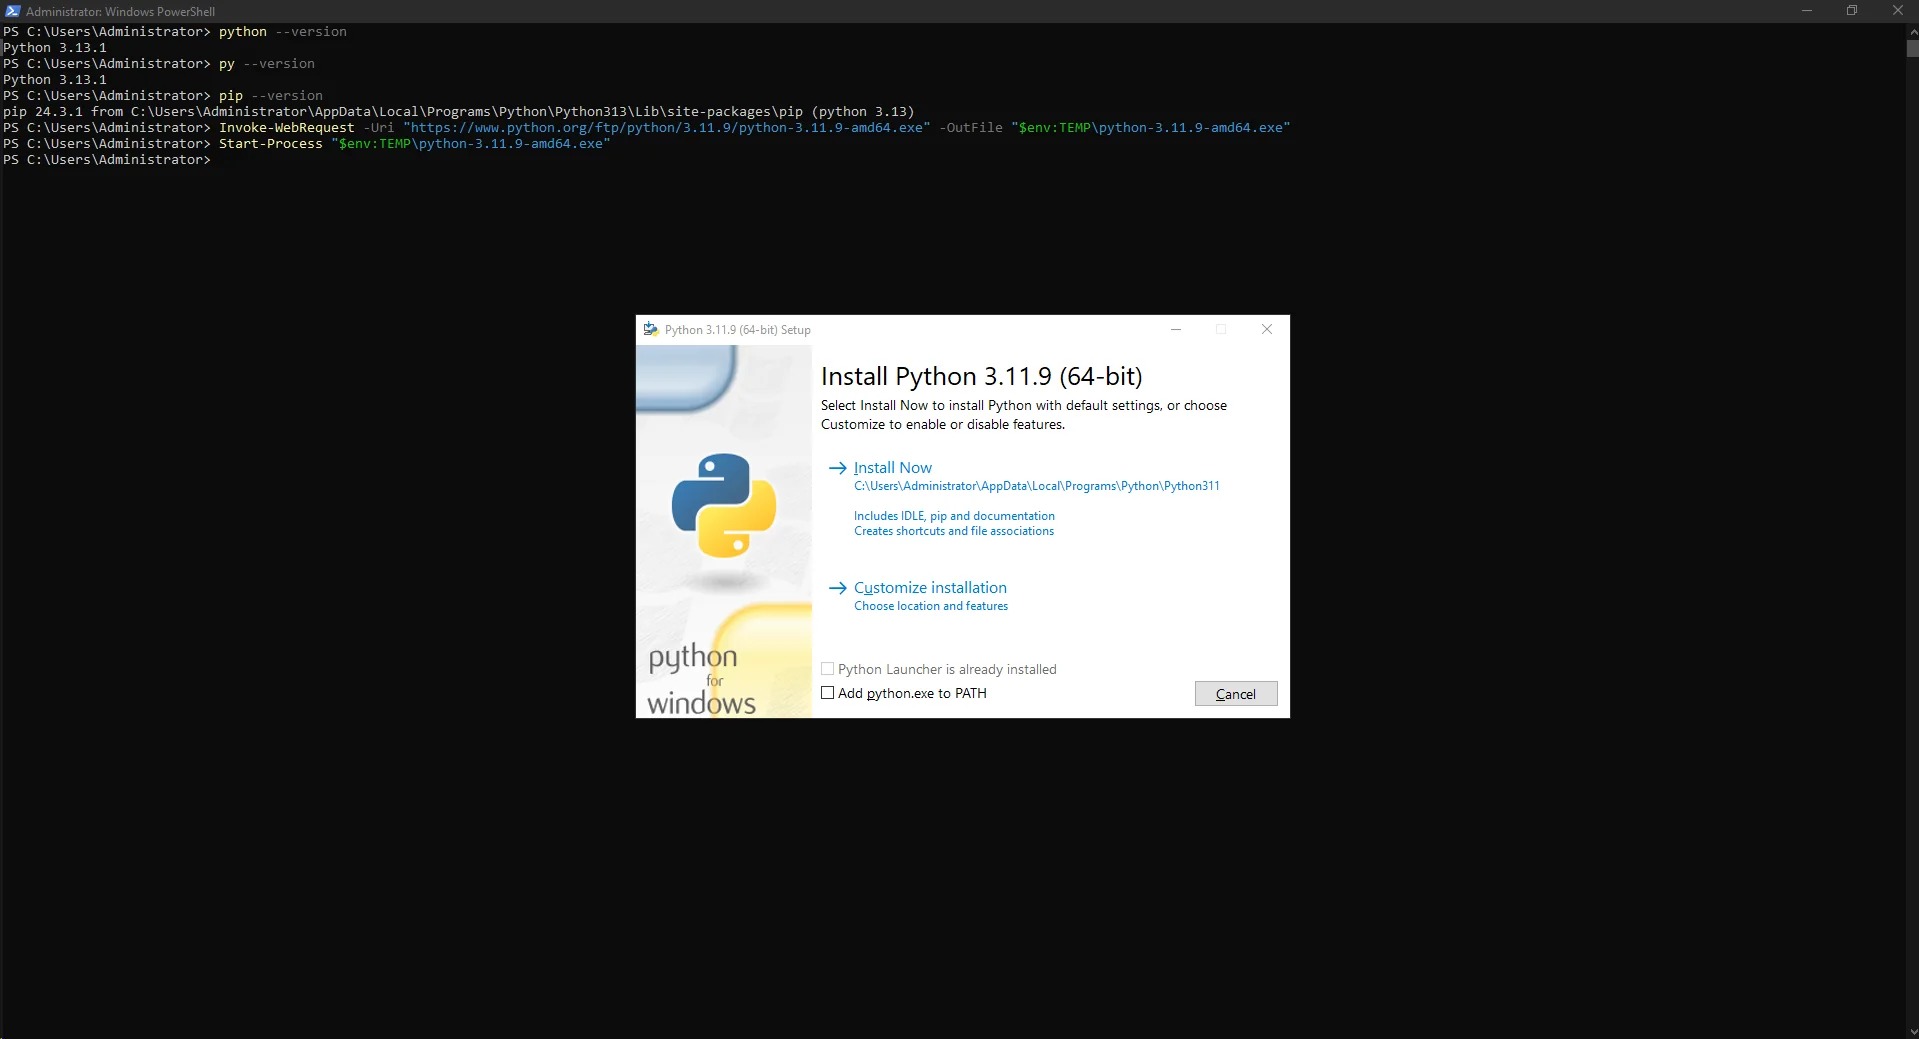Minimize the Python 3.11.9 Setup dialog
Screen dimensions: 1919x1039
point(1176,329)
